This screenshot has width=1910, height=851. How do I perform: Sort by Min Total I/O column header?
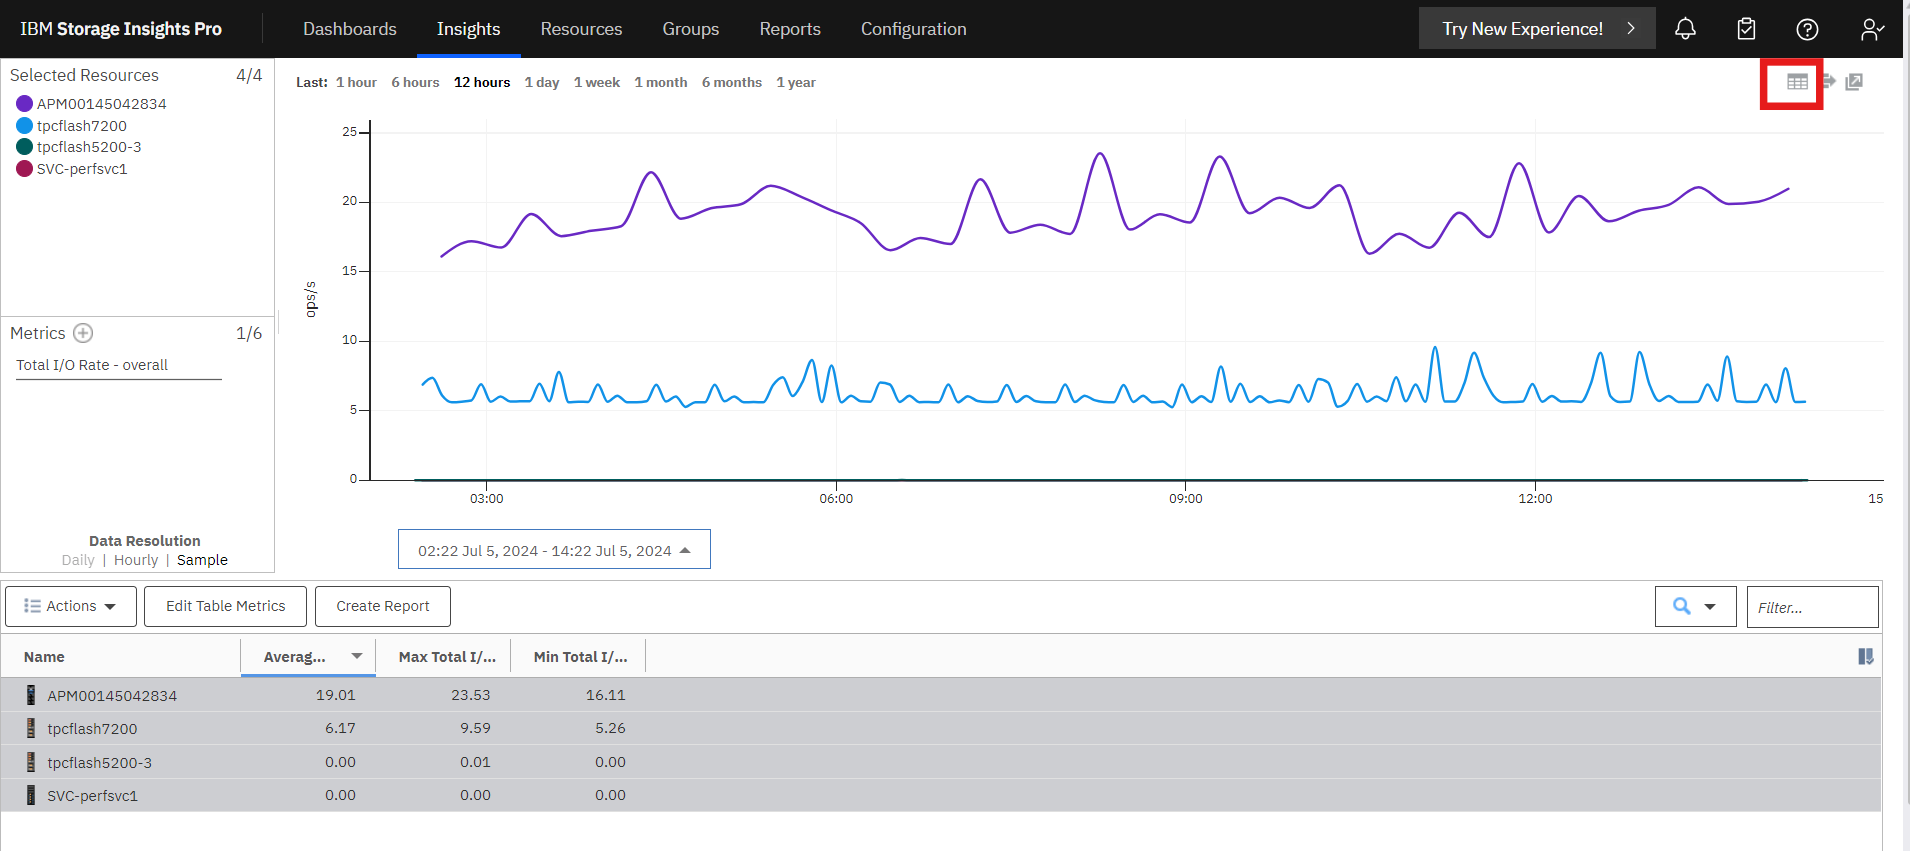tap(580, 657)
